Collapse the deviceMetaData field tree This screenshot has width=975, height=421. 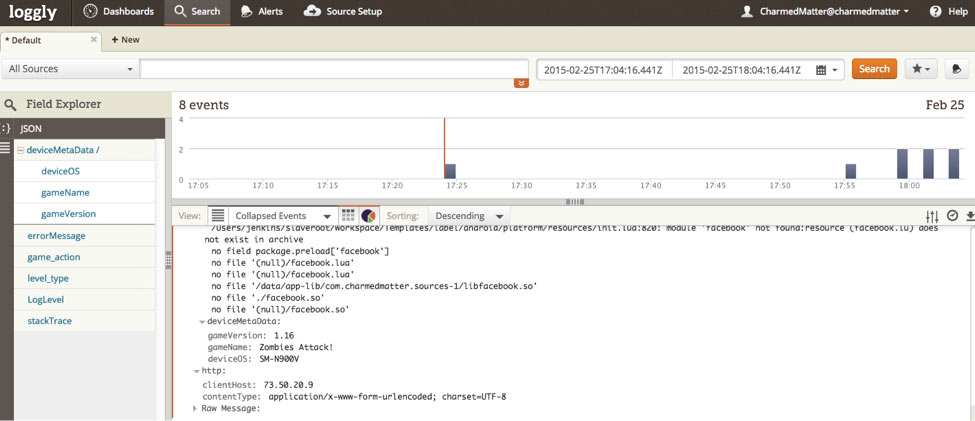pyautogui.click(x=20, y=150)
